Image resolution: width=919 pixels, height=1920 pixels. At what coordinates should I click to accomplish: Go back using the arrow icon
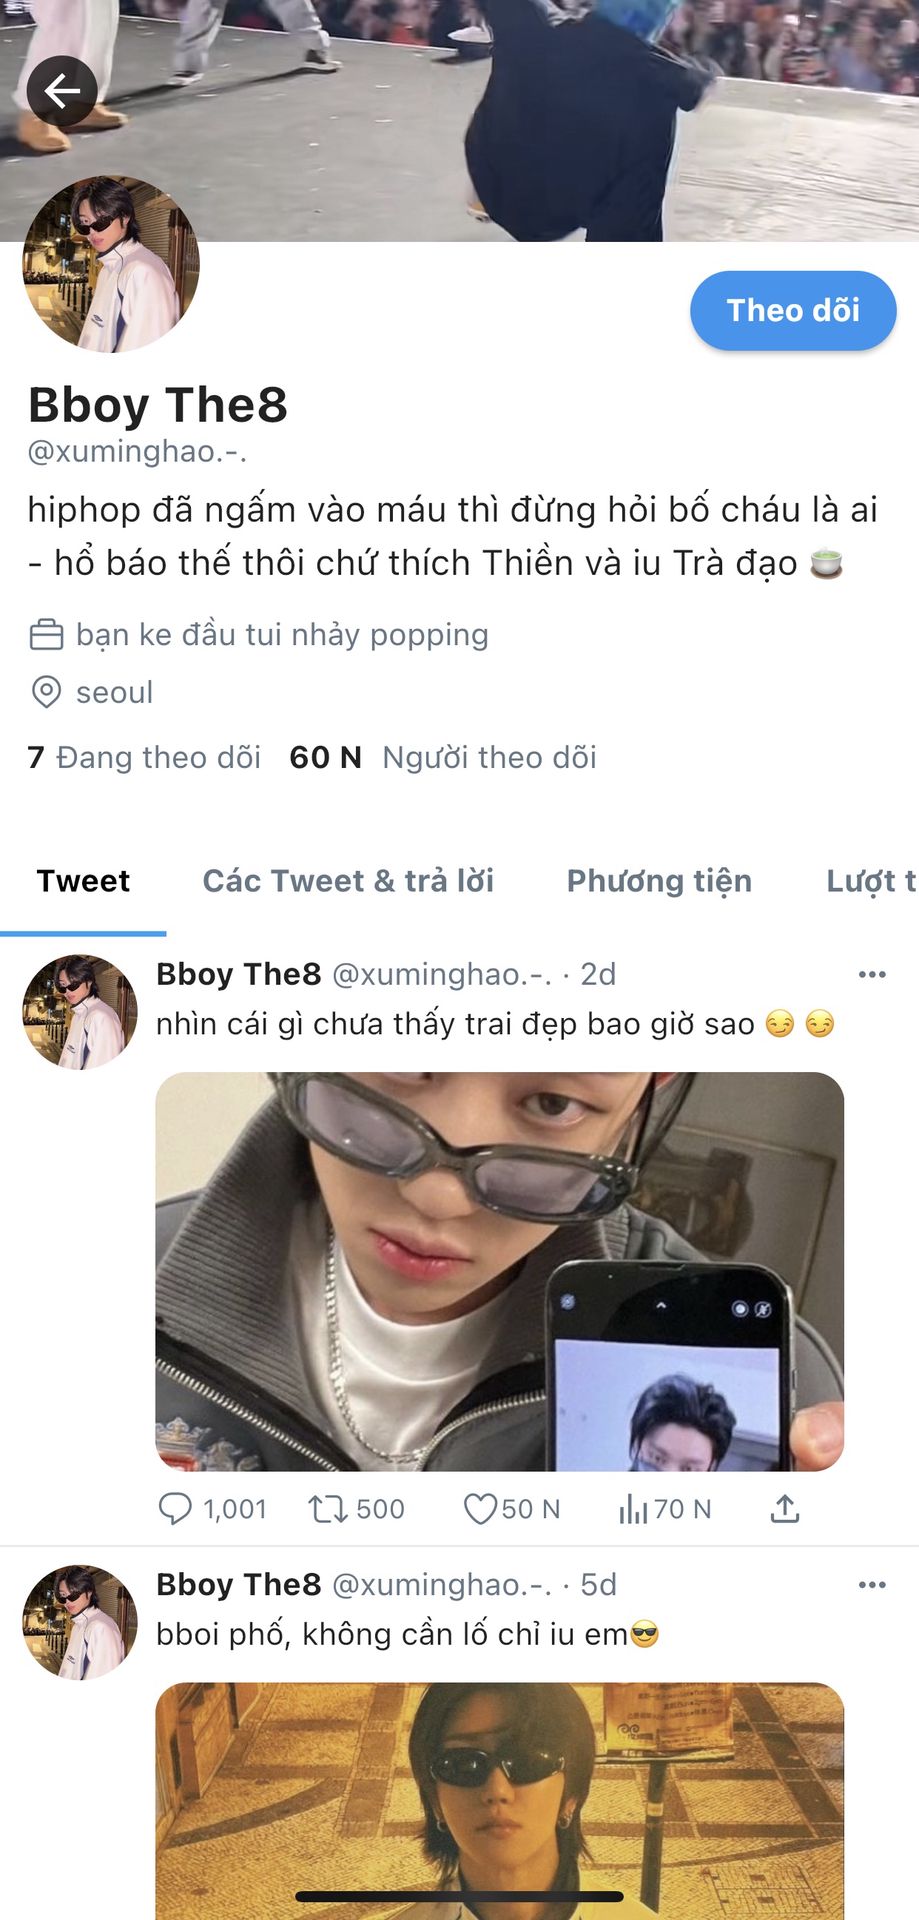[x=62, y=91]
